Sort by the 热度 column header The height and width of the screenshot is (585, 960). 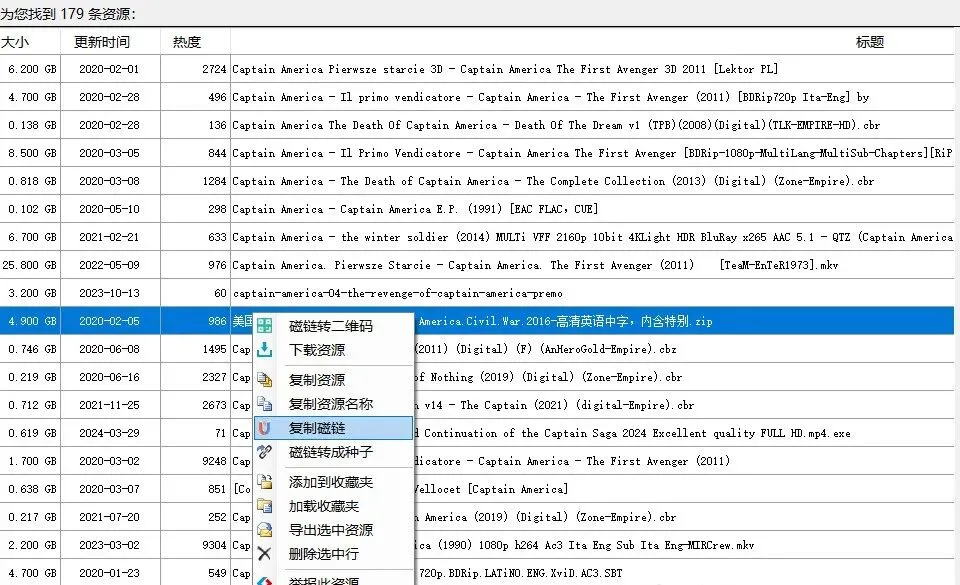click(195, 42)
